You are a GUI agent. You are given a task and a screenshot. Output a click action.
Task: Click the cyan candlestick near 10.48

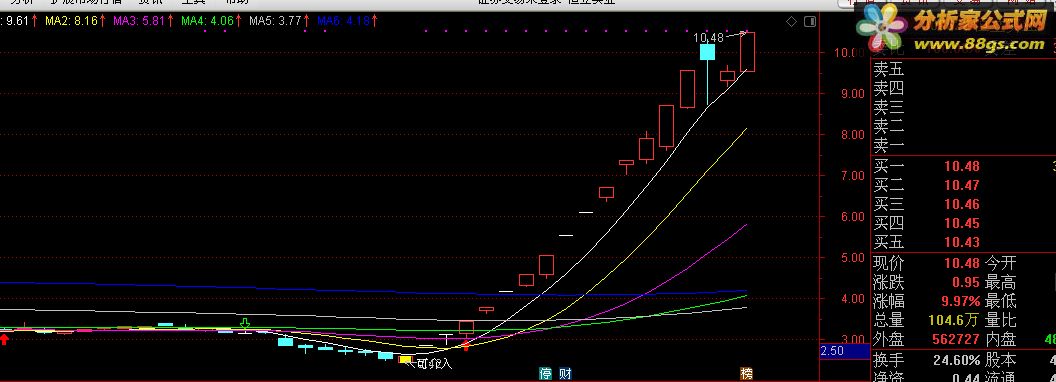pyautogui.click(x=707, y=53)
